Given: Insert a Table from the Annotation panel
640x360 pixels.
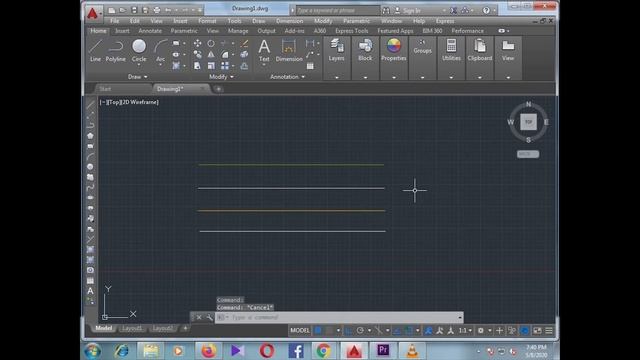Looking at the screenshot, I should [x=310, y=66].
